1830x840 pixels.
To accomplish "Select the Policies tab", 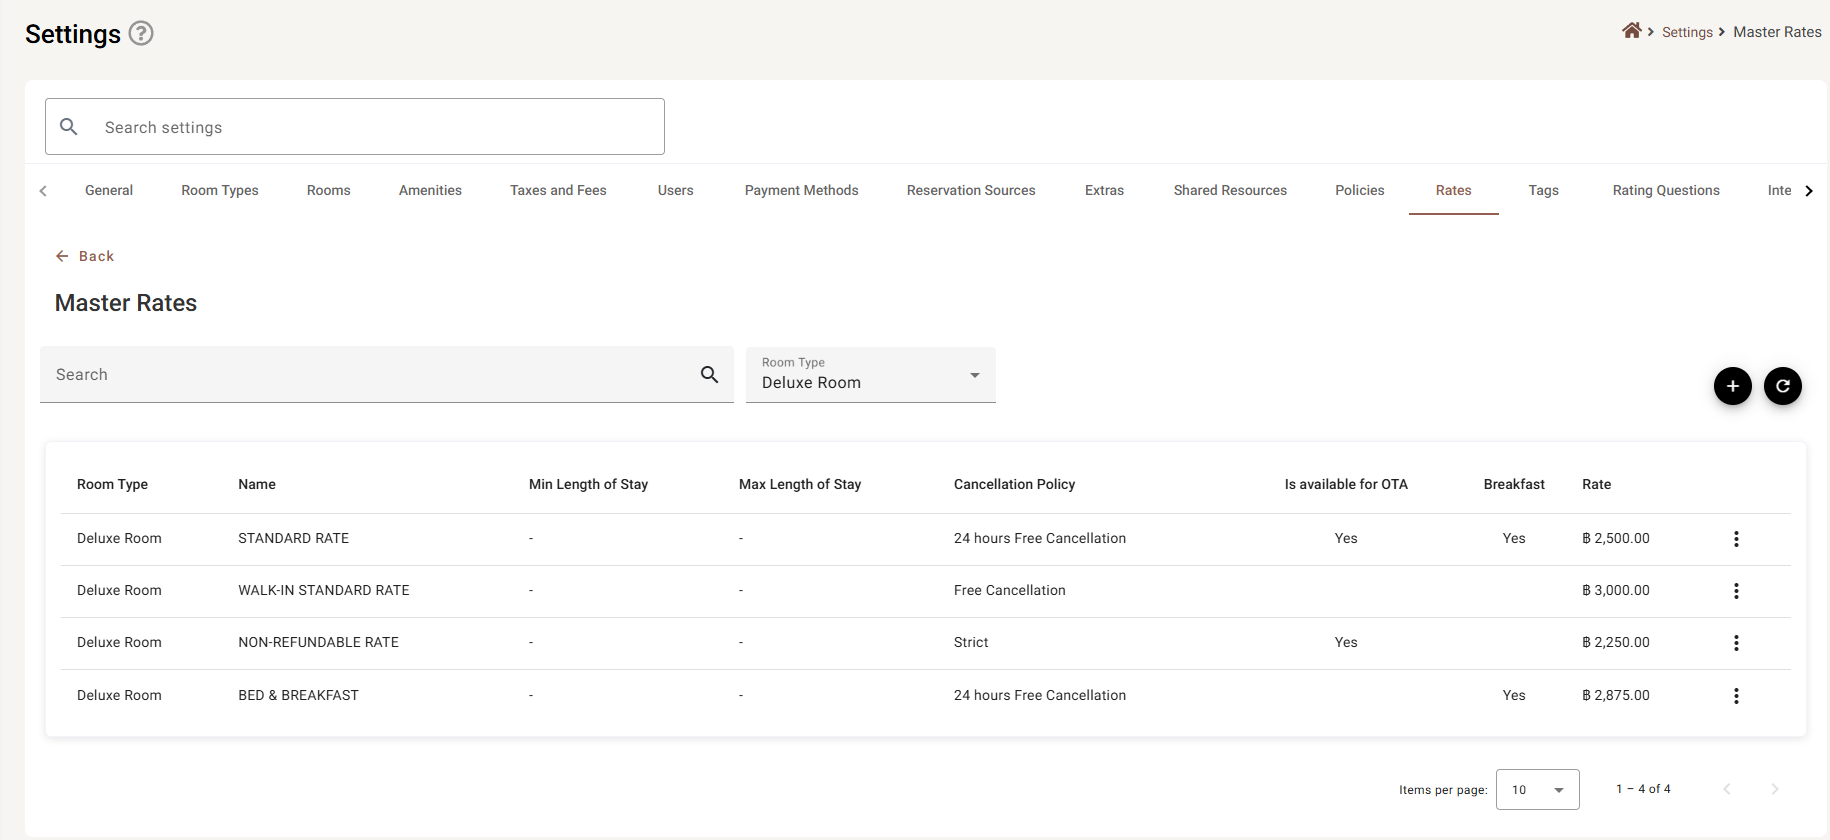I will coord(1360,190).
